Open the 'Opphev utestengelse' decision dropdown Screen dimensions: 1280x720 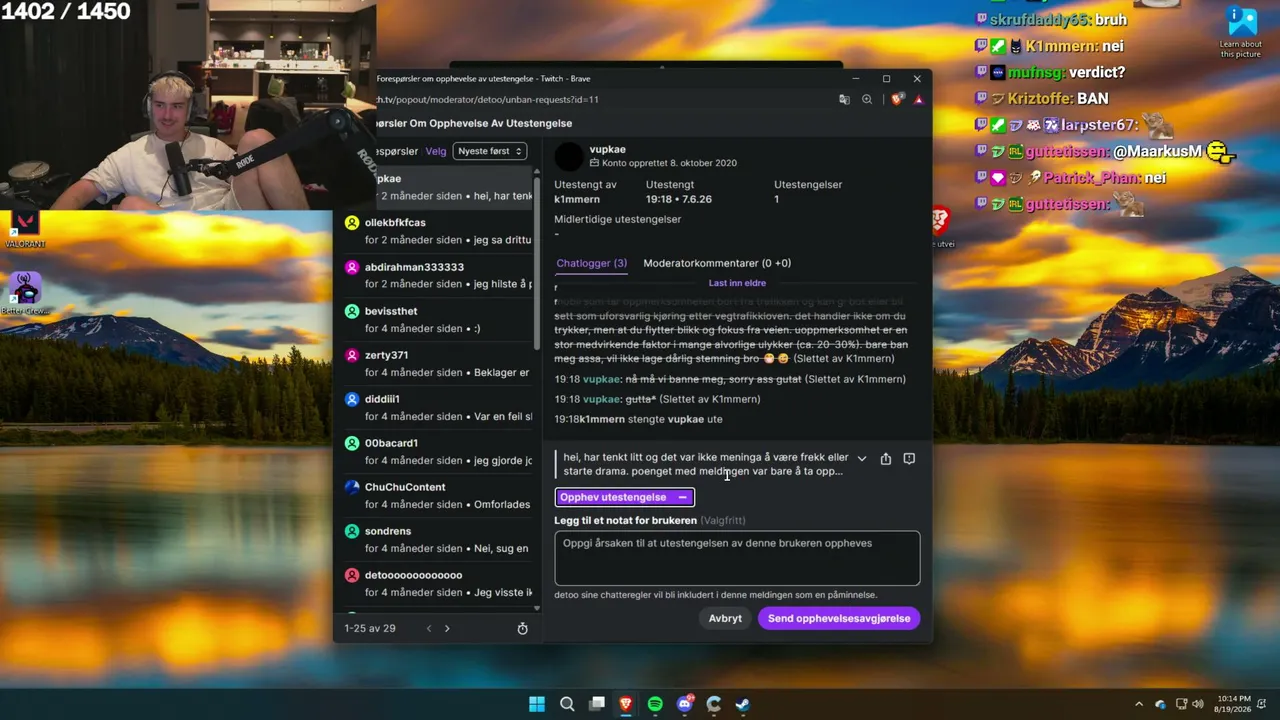[x=625, y=497]
